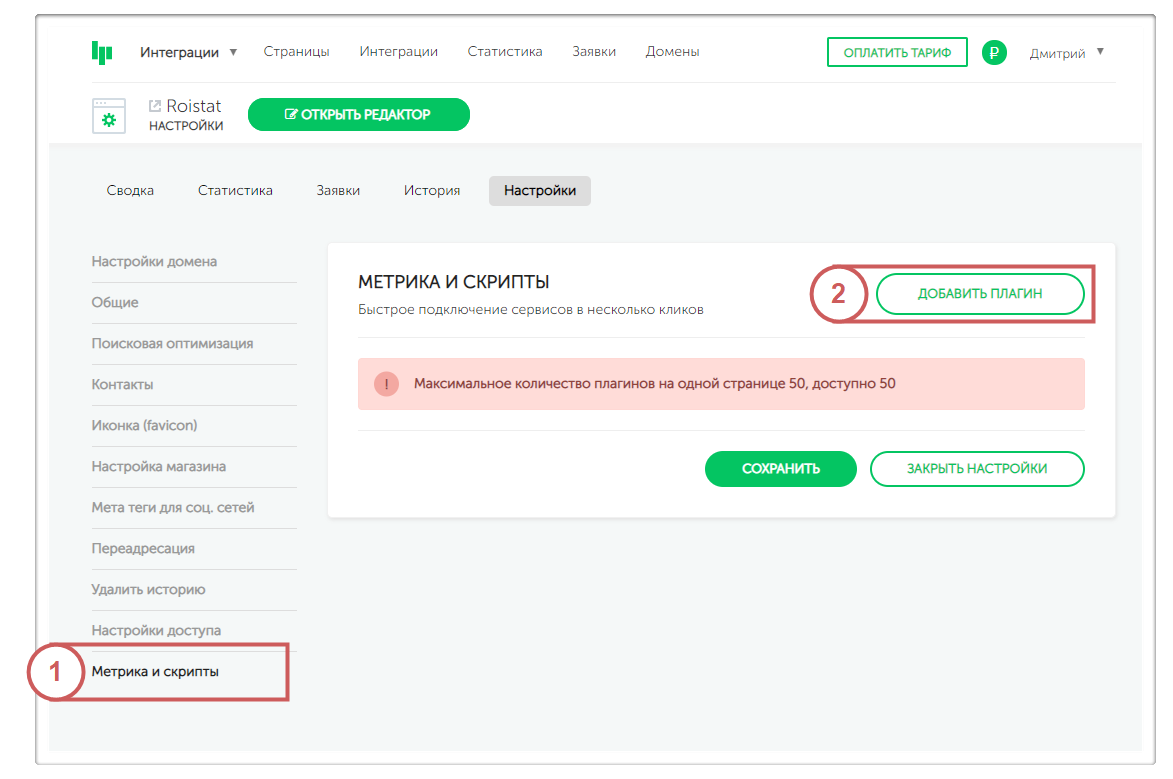Switch to the История tab
The height and width of the screenshot is (779, 1173).
coord(432,191)
